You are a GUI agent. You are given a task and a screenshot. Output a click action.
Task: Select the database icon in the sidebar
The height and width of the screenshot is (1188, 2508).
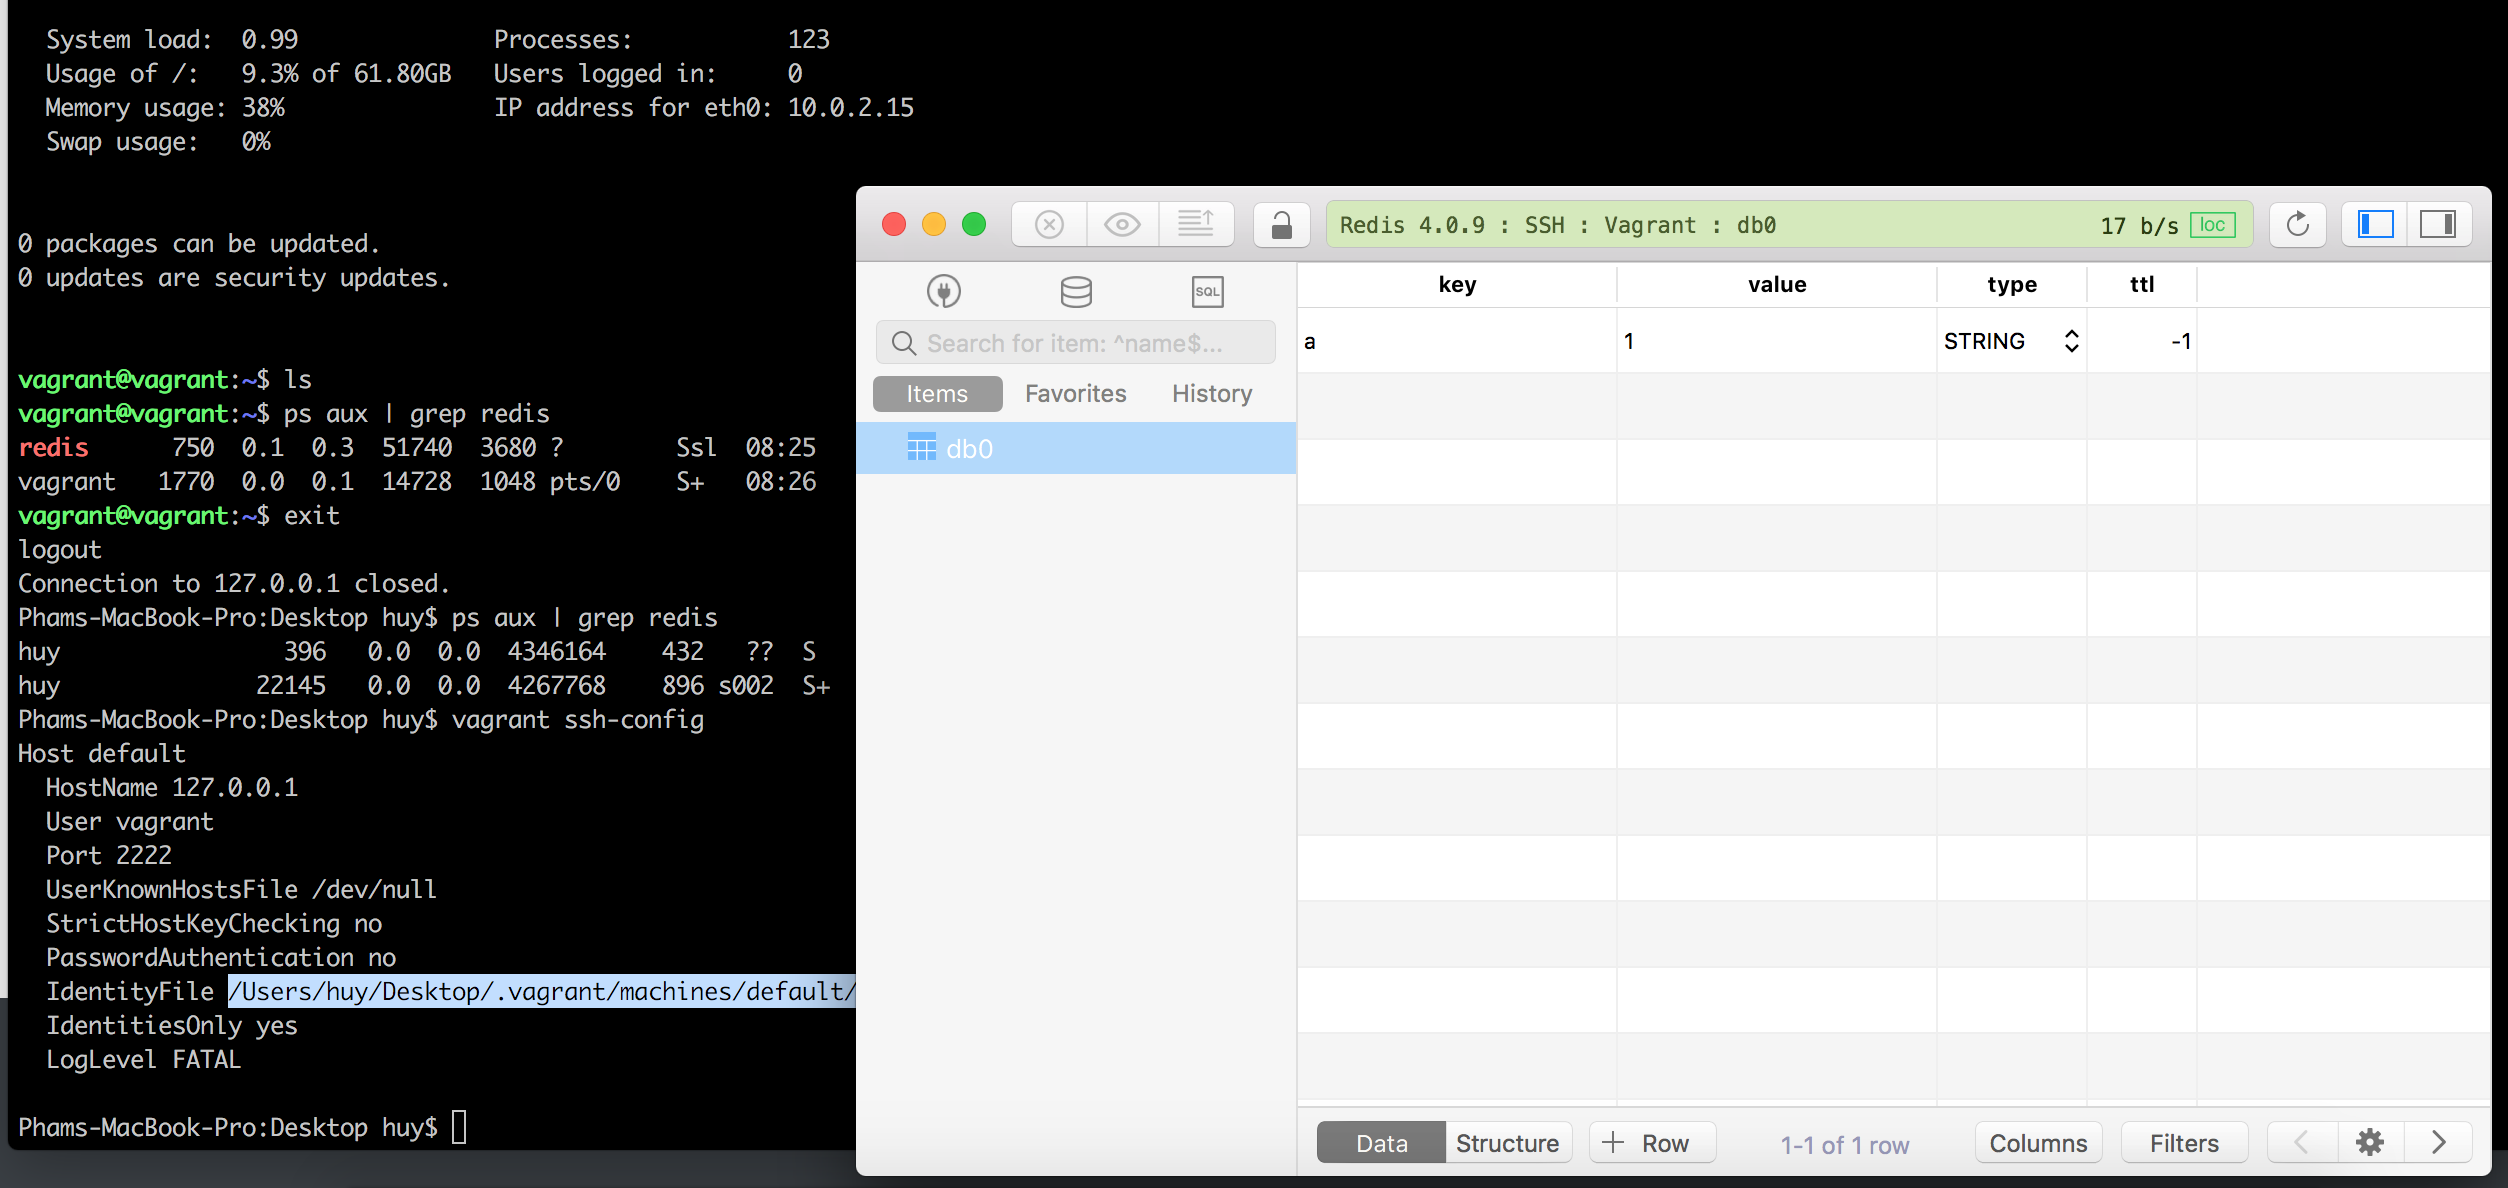1074,291
